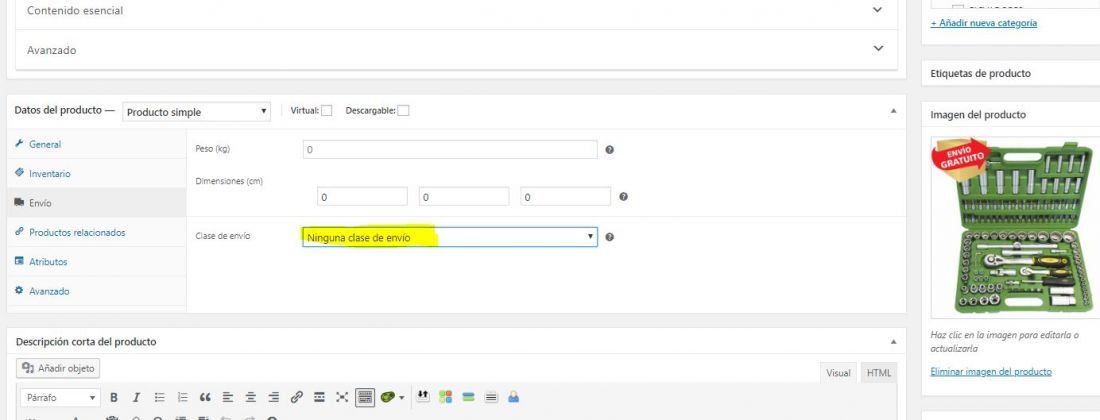Insert a numbered list

[x=182, y=398]
